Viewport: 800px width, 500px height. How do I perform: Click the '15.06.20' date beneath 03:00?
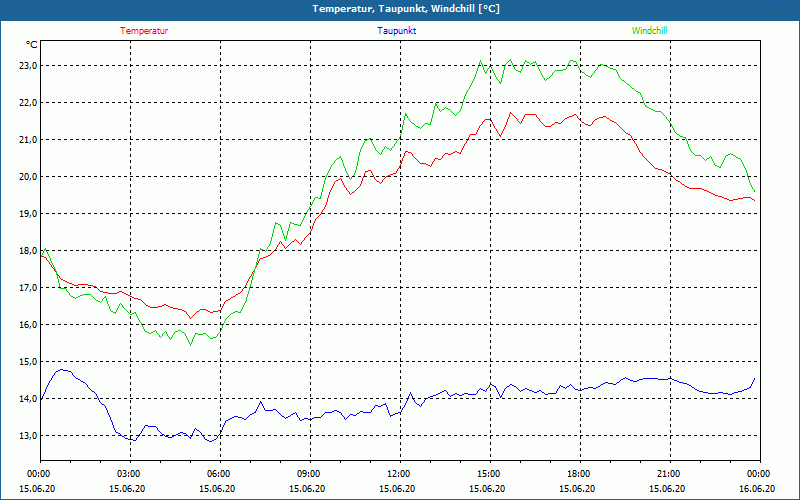[128, 489]
